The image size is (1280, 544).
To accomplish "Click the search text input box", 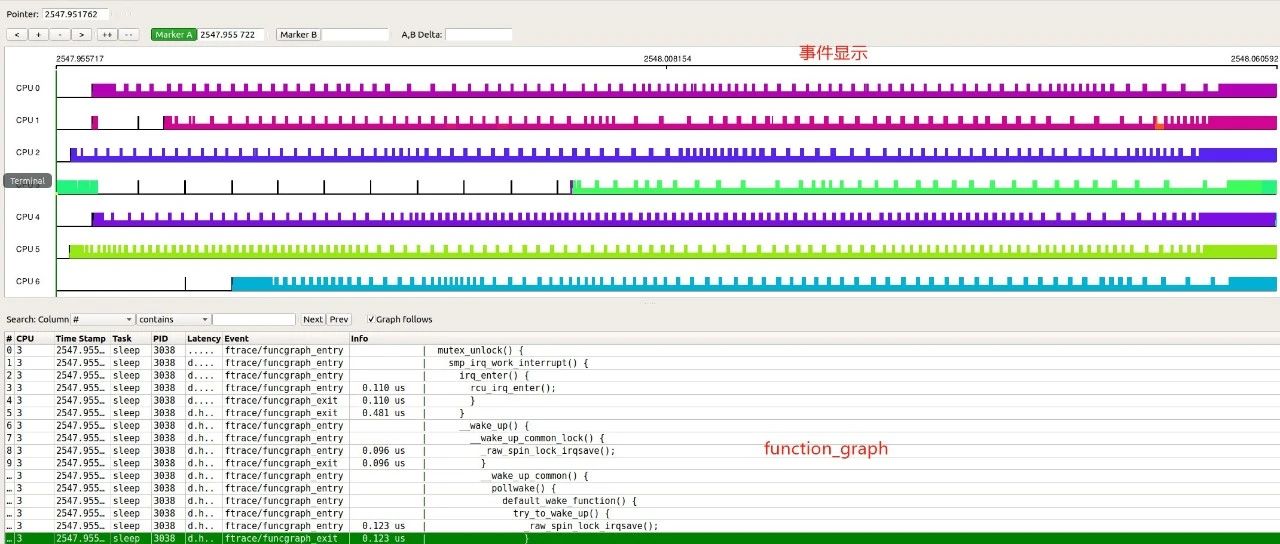I will [x=254, y=319].
